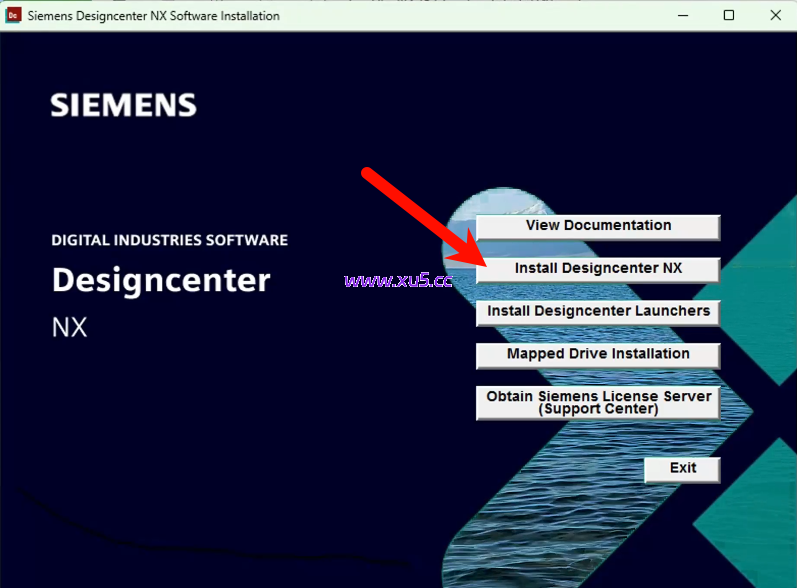Click the View Documentation button
The width and height of the screenshot is (797, 588).
click(598, 227)
